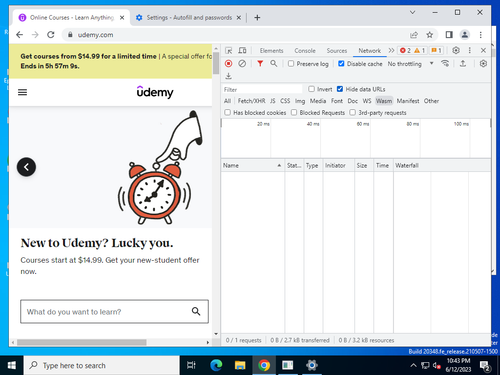Select Online Courses browser tab
Viewport: 500px width, 375px height.
72,18
